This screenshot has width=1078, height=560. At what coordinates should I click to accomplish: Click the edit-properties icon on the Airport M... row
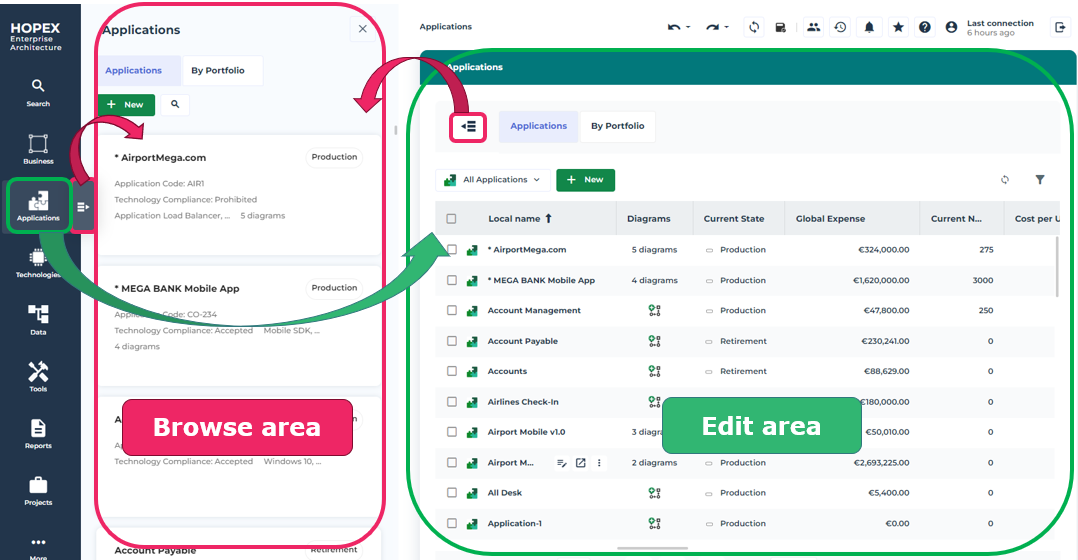tap(562, 463)
